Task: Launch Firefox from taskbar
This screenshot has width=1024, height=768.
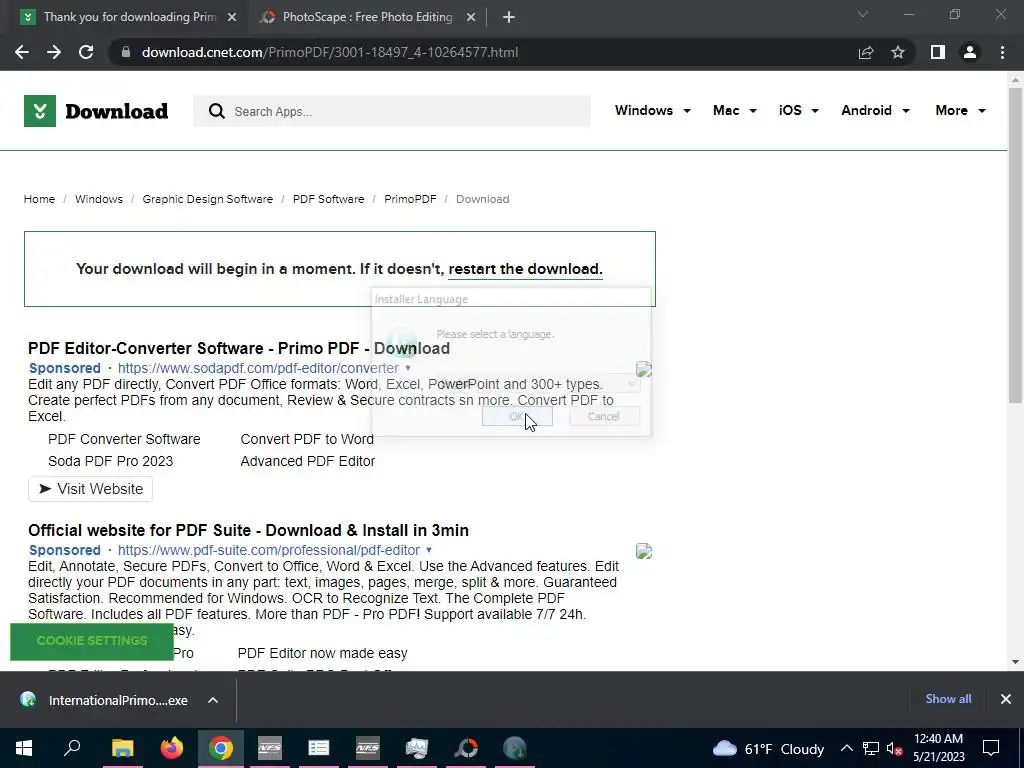Action: (172, 748)
